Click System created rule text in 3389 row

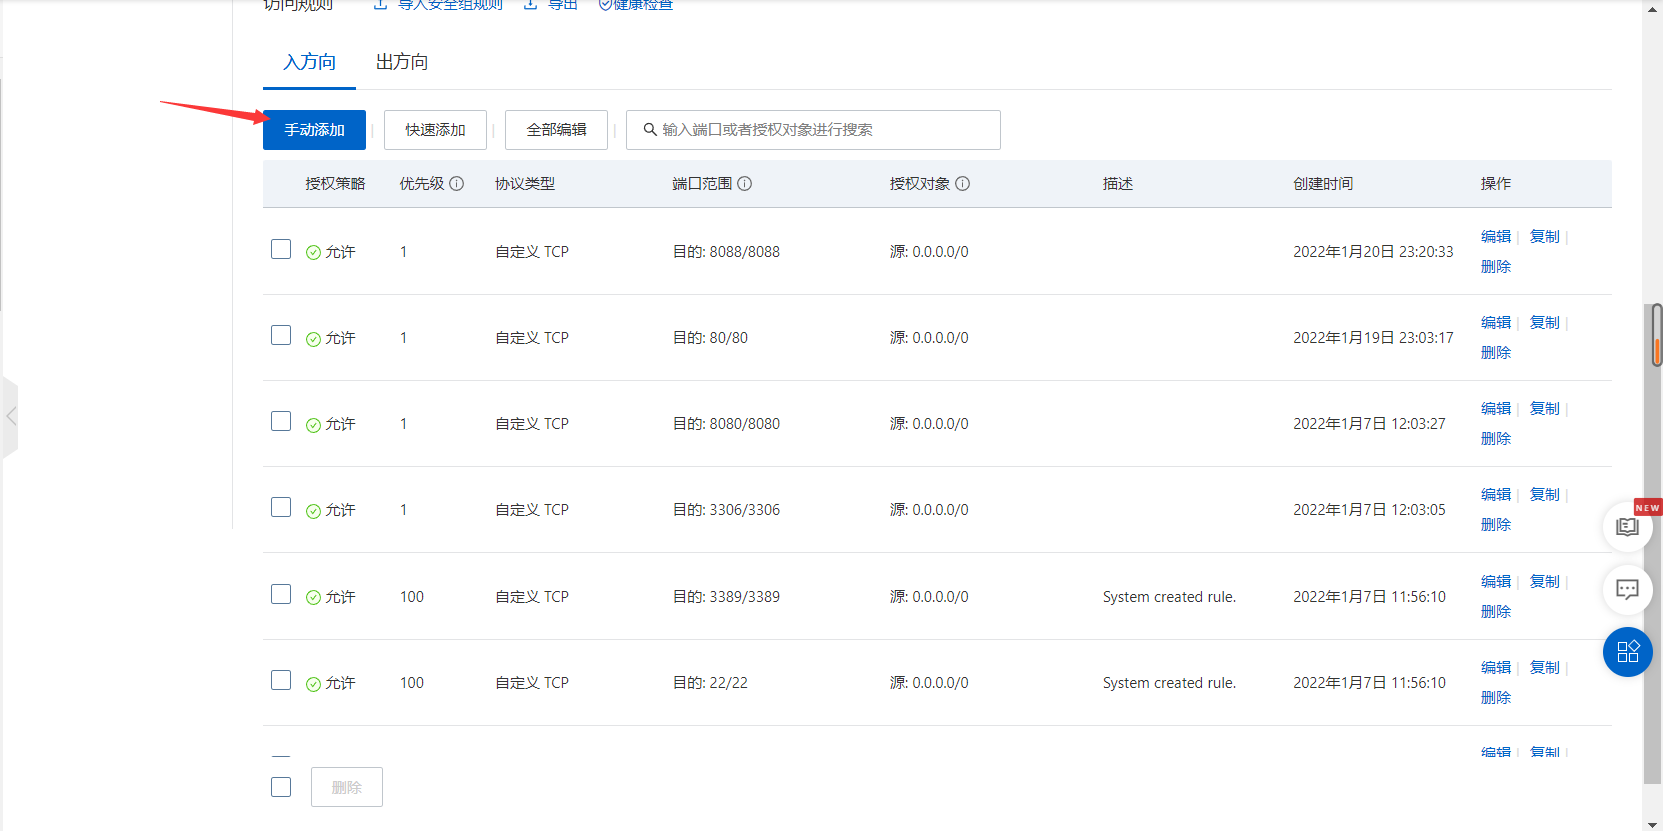pos(1169,597)
